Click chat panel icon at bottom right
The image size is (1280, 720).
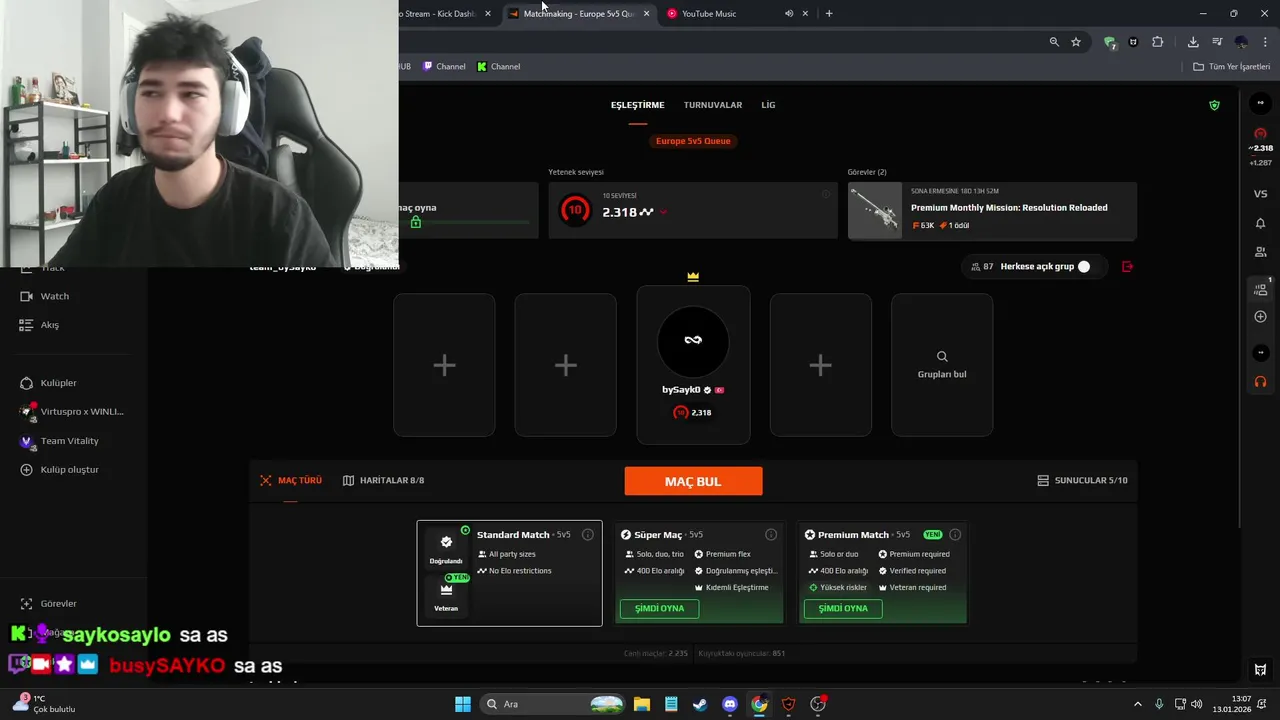click(1260, 669)
